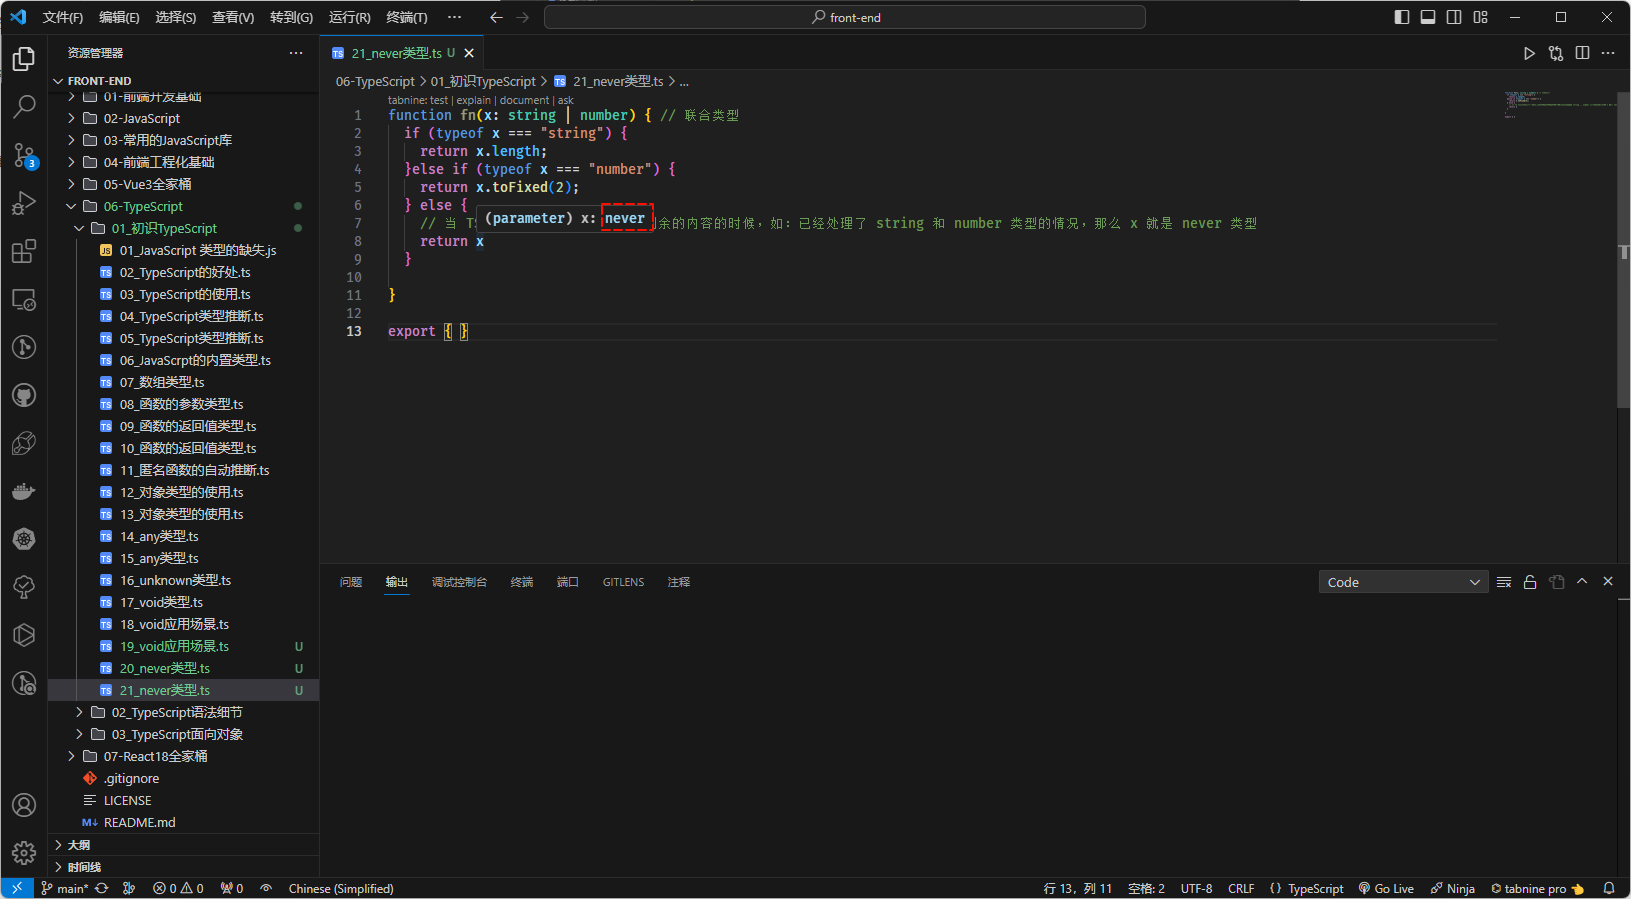Open the 终端(T) menu
1631x899 pixels.
click(406, 17)
